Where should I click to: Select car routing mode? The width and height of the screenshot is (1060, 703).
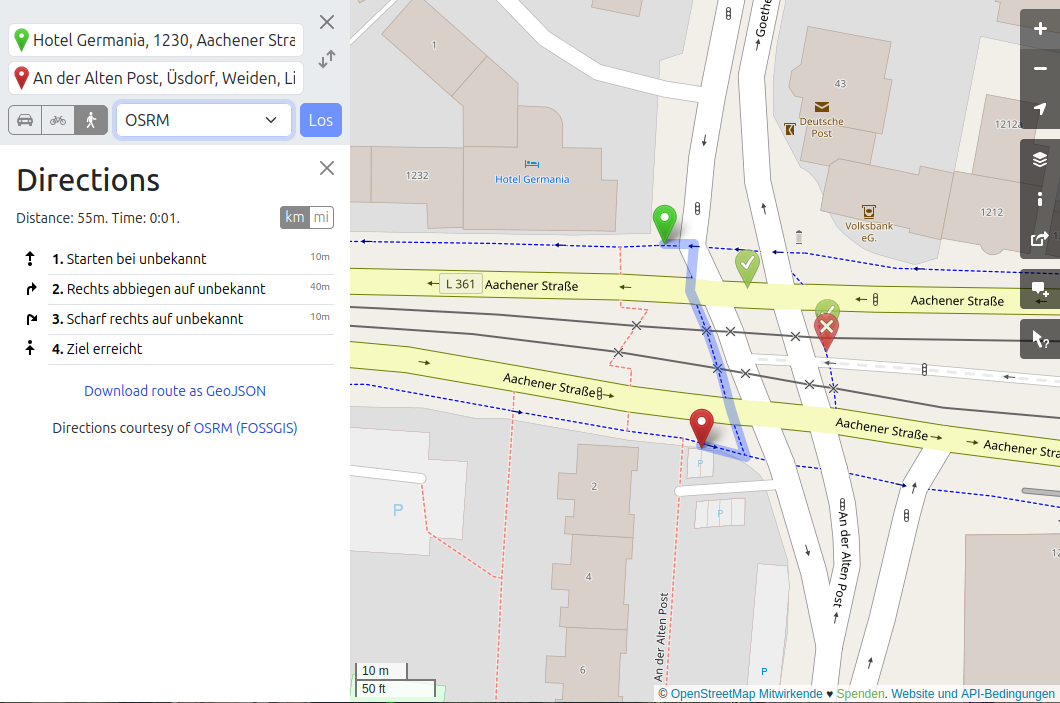click(x=25, y=120)
